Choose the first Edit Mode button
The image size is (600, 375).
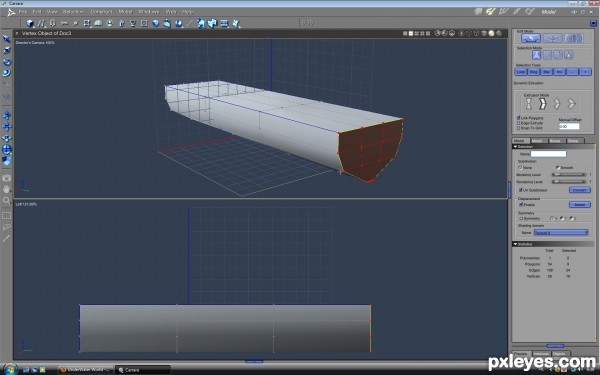[x=531, y=38]
